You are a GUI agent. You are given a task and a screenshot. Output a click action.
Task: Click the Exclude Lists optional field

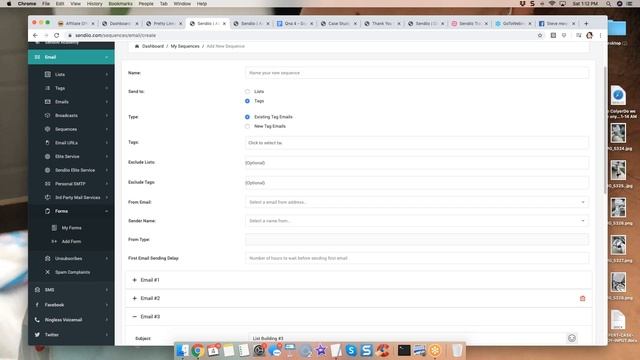click(x=417, y=163)
